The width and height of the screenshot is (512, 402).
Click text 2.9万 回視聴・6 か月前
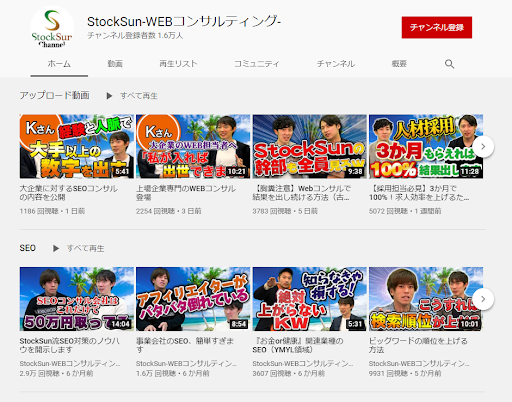click(x=56, y=373)
